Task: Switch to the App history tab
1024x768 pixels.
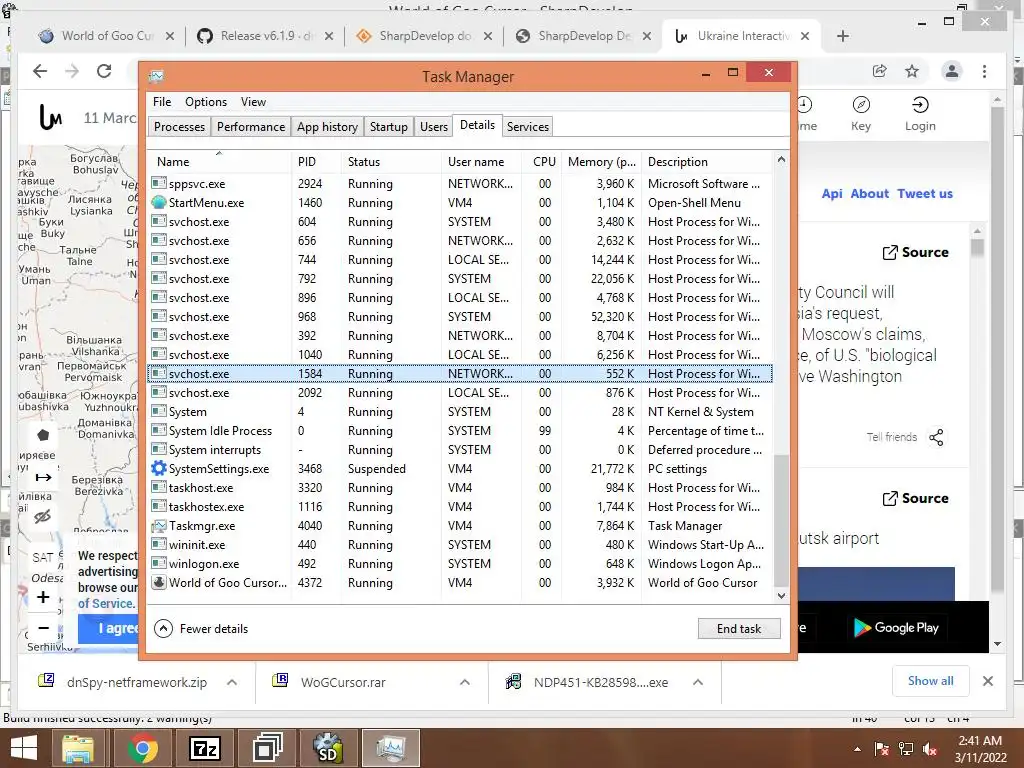Action: click(x=327, y=127)
